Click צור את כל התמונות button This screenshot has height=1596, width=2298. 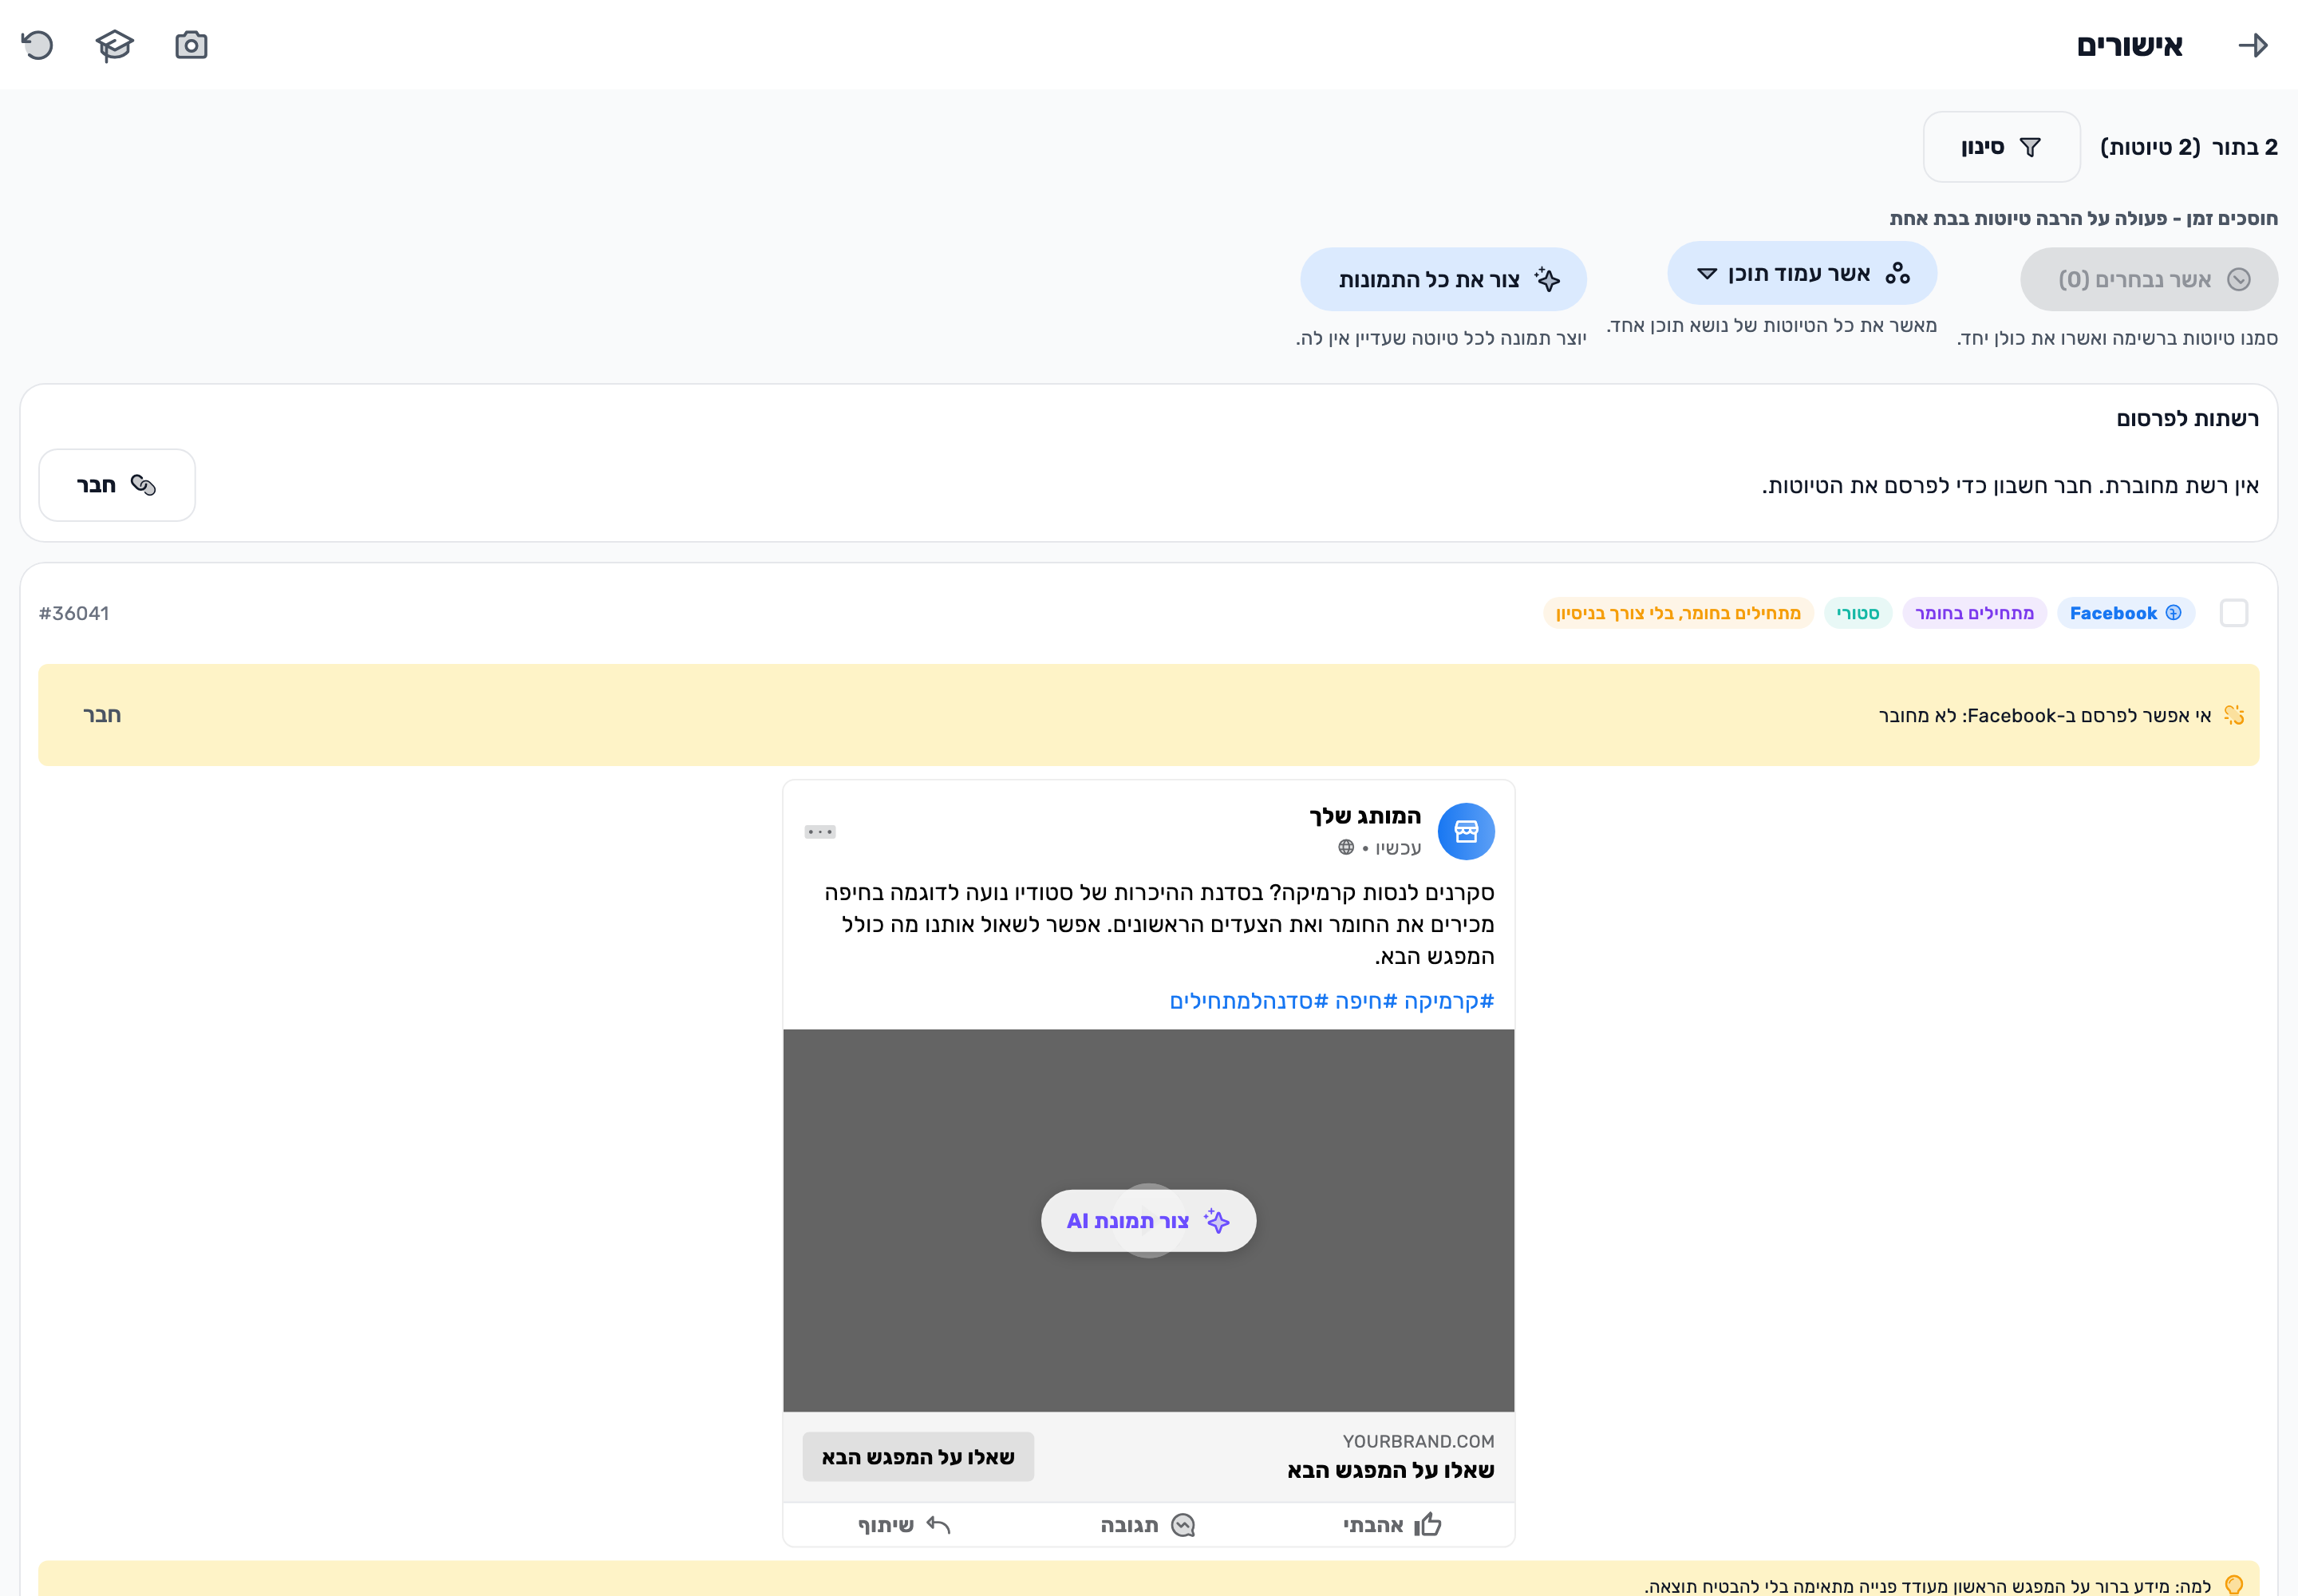point(1443,279)
